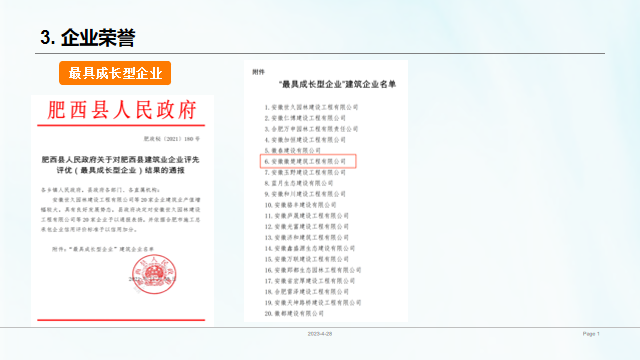Click the notice heading about 评先评优
640x360 pixels.
(x=120, y=164)
